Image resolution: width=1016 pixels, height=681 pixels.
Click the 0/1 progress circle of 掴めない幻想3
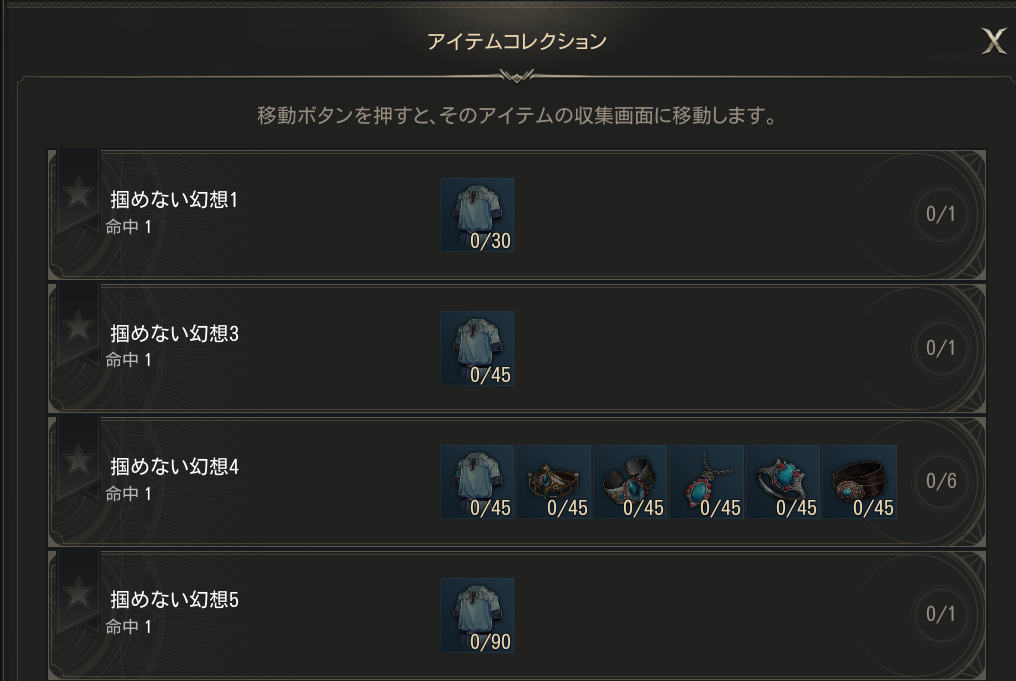point(941,347)
